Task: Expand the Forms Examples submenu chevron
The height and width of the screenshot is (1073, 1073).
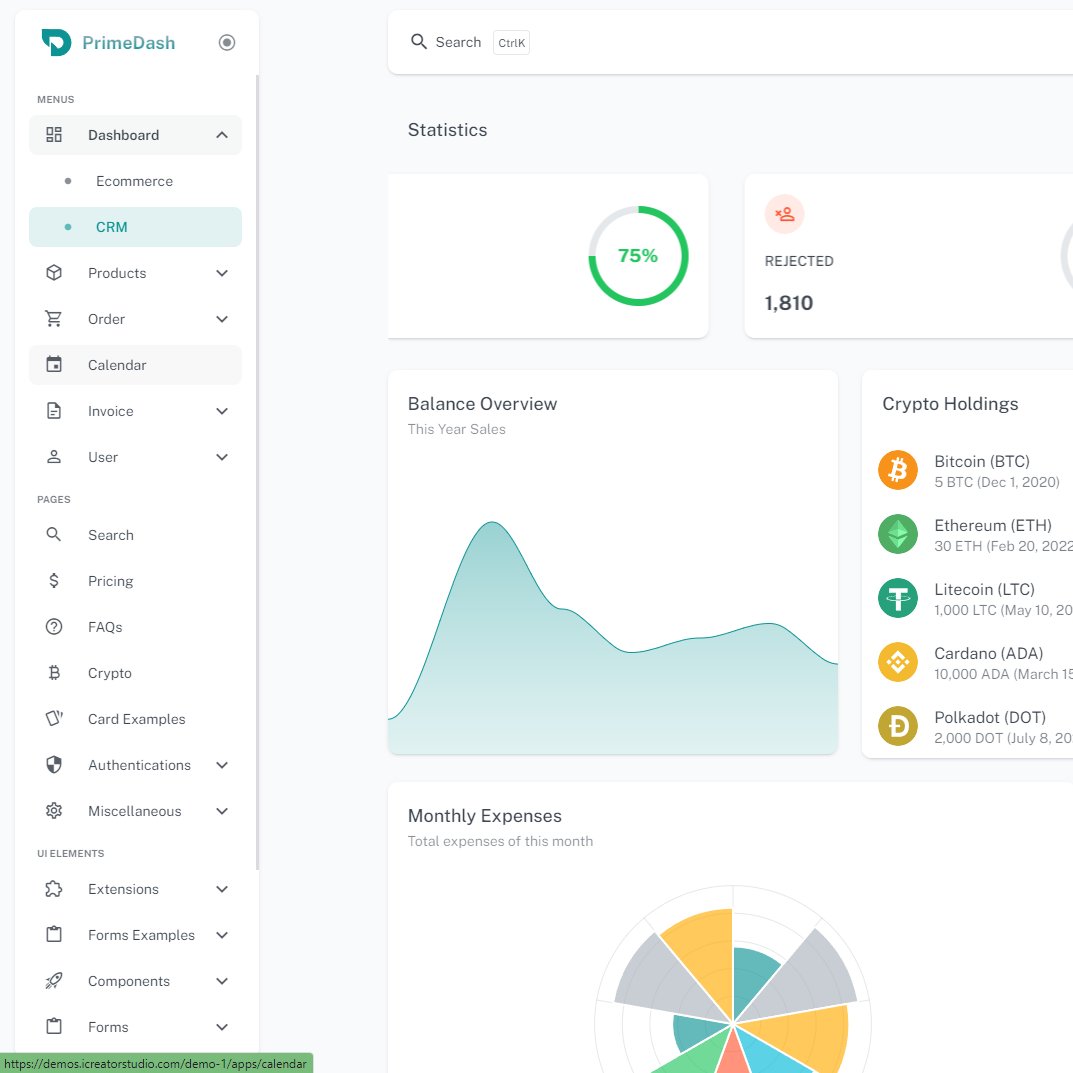Action: (x=222, y=935)
